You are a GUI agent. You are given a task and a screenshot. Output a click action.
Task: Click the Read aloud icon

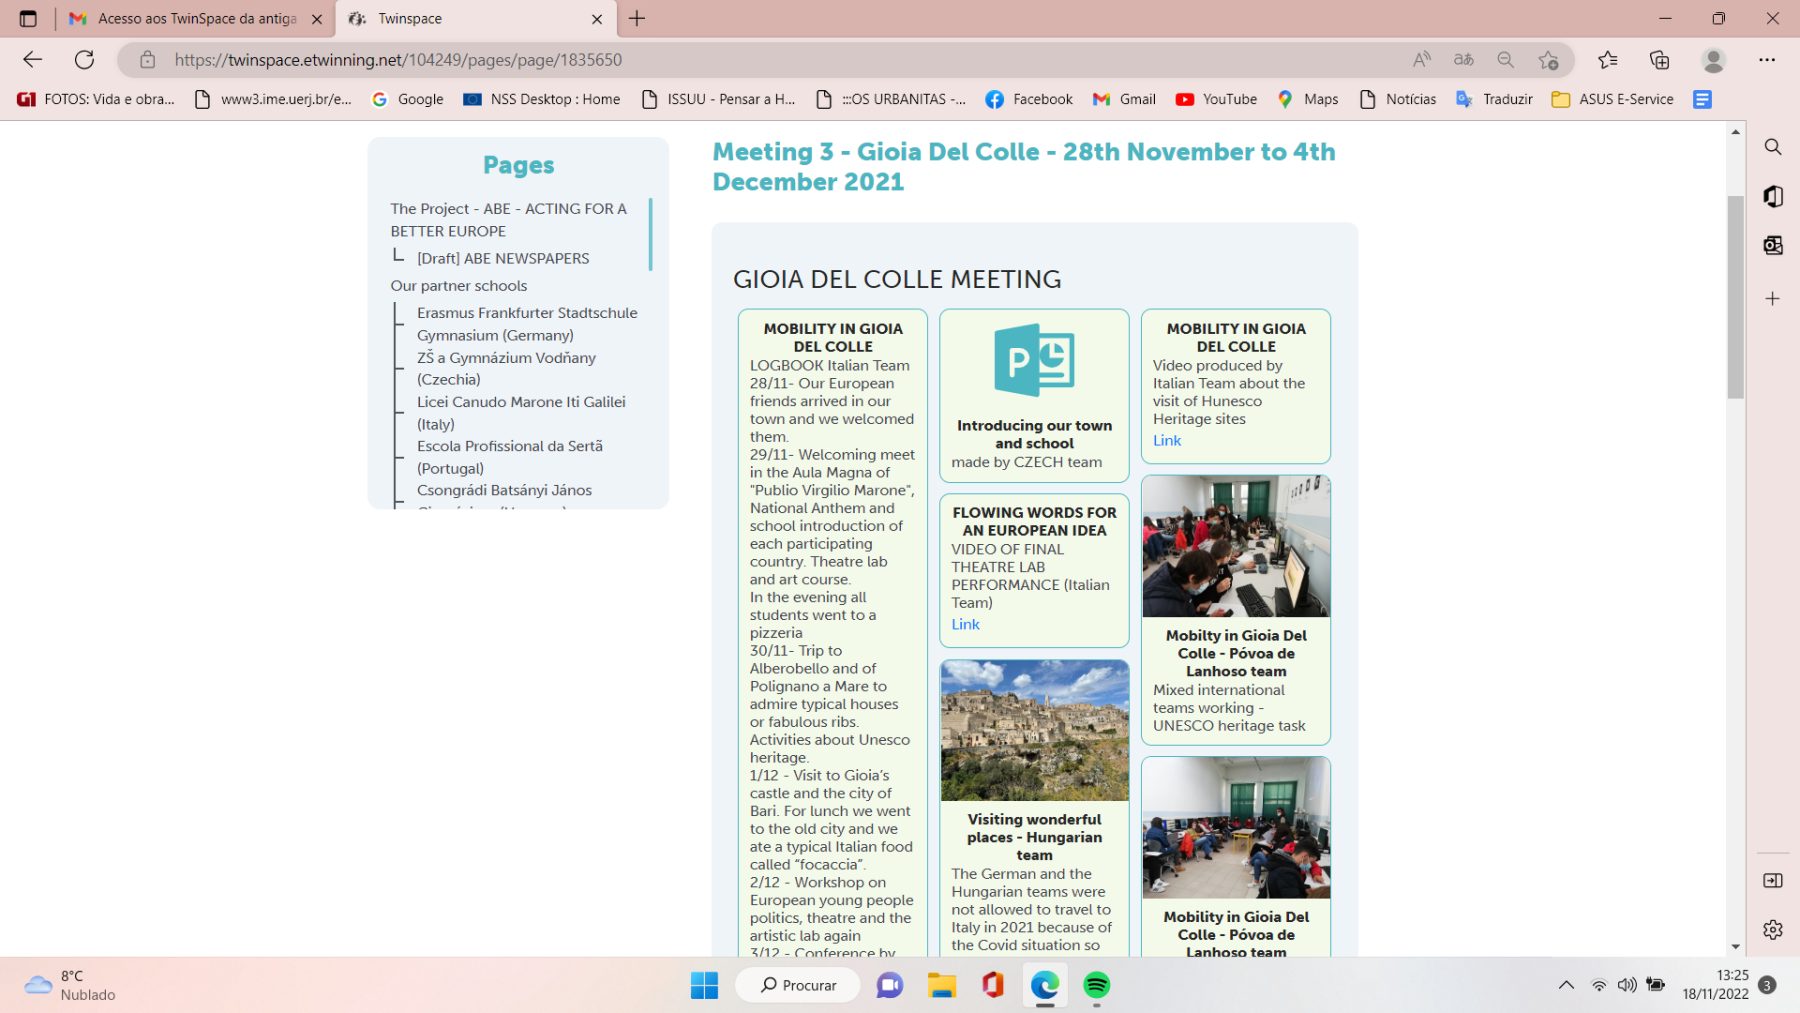[x=1421, y=60]
